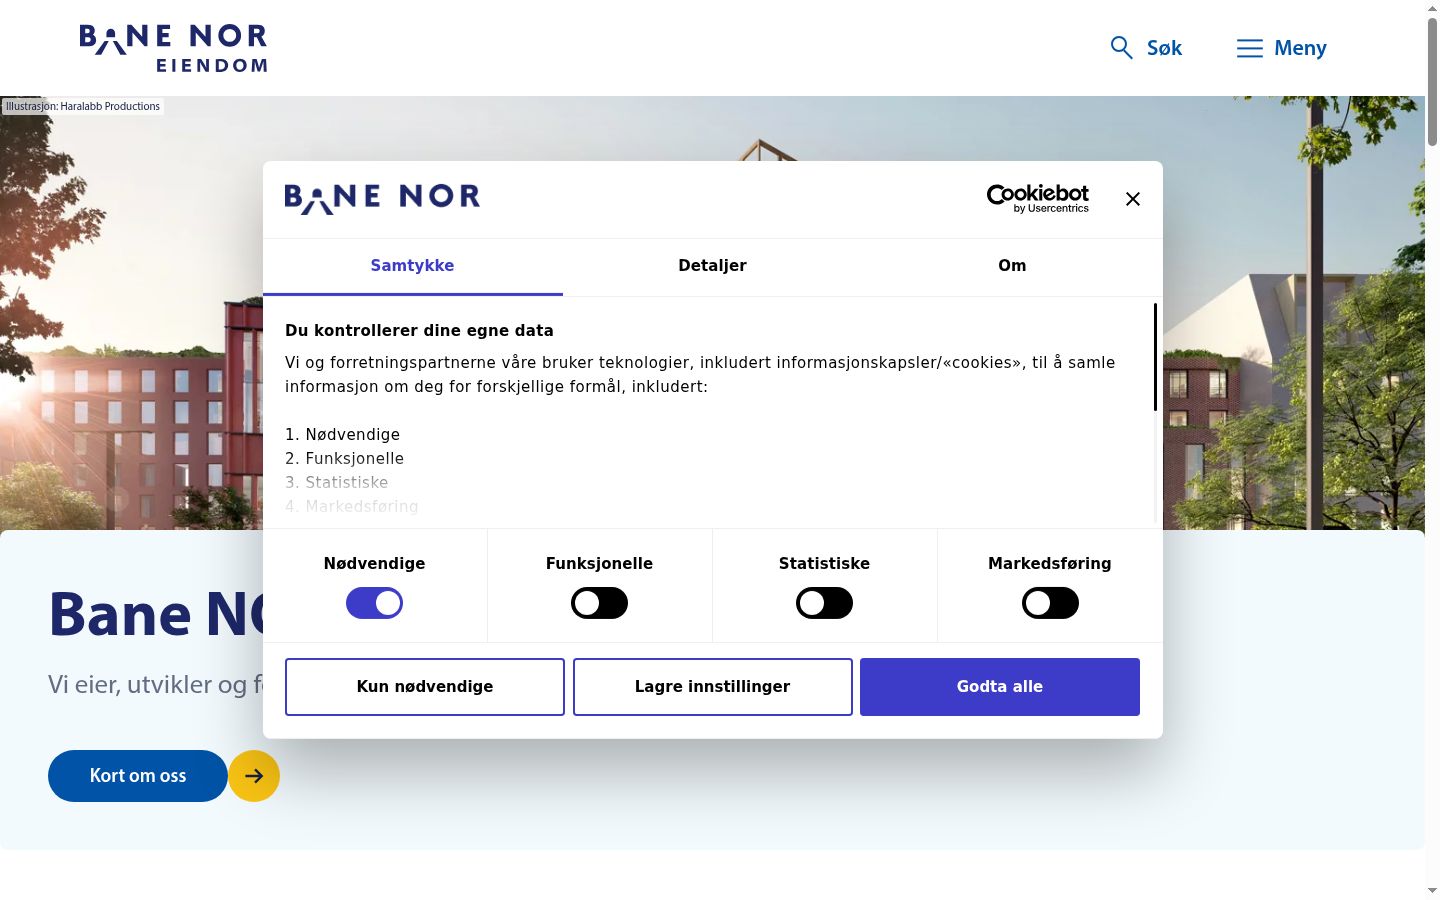Toggle the Nødvendige cookies switch
This screenshot has width=1440, height=900.
(x=374, y=603)
